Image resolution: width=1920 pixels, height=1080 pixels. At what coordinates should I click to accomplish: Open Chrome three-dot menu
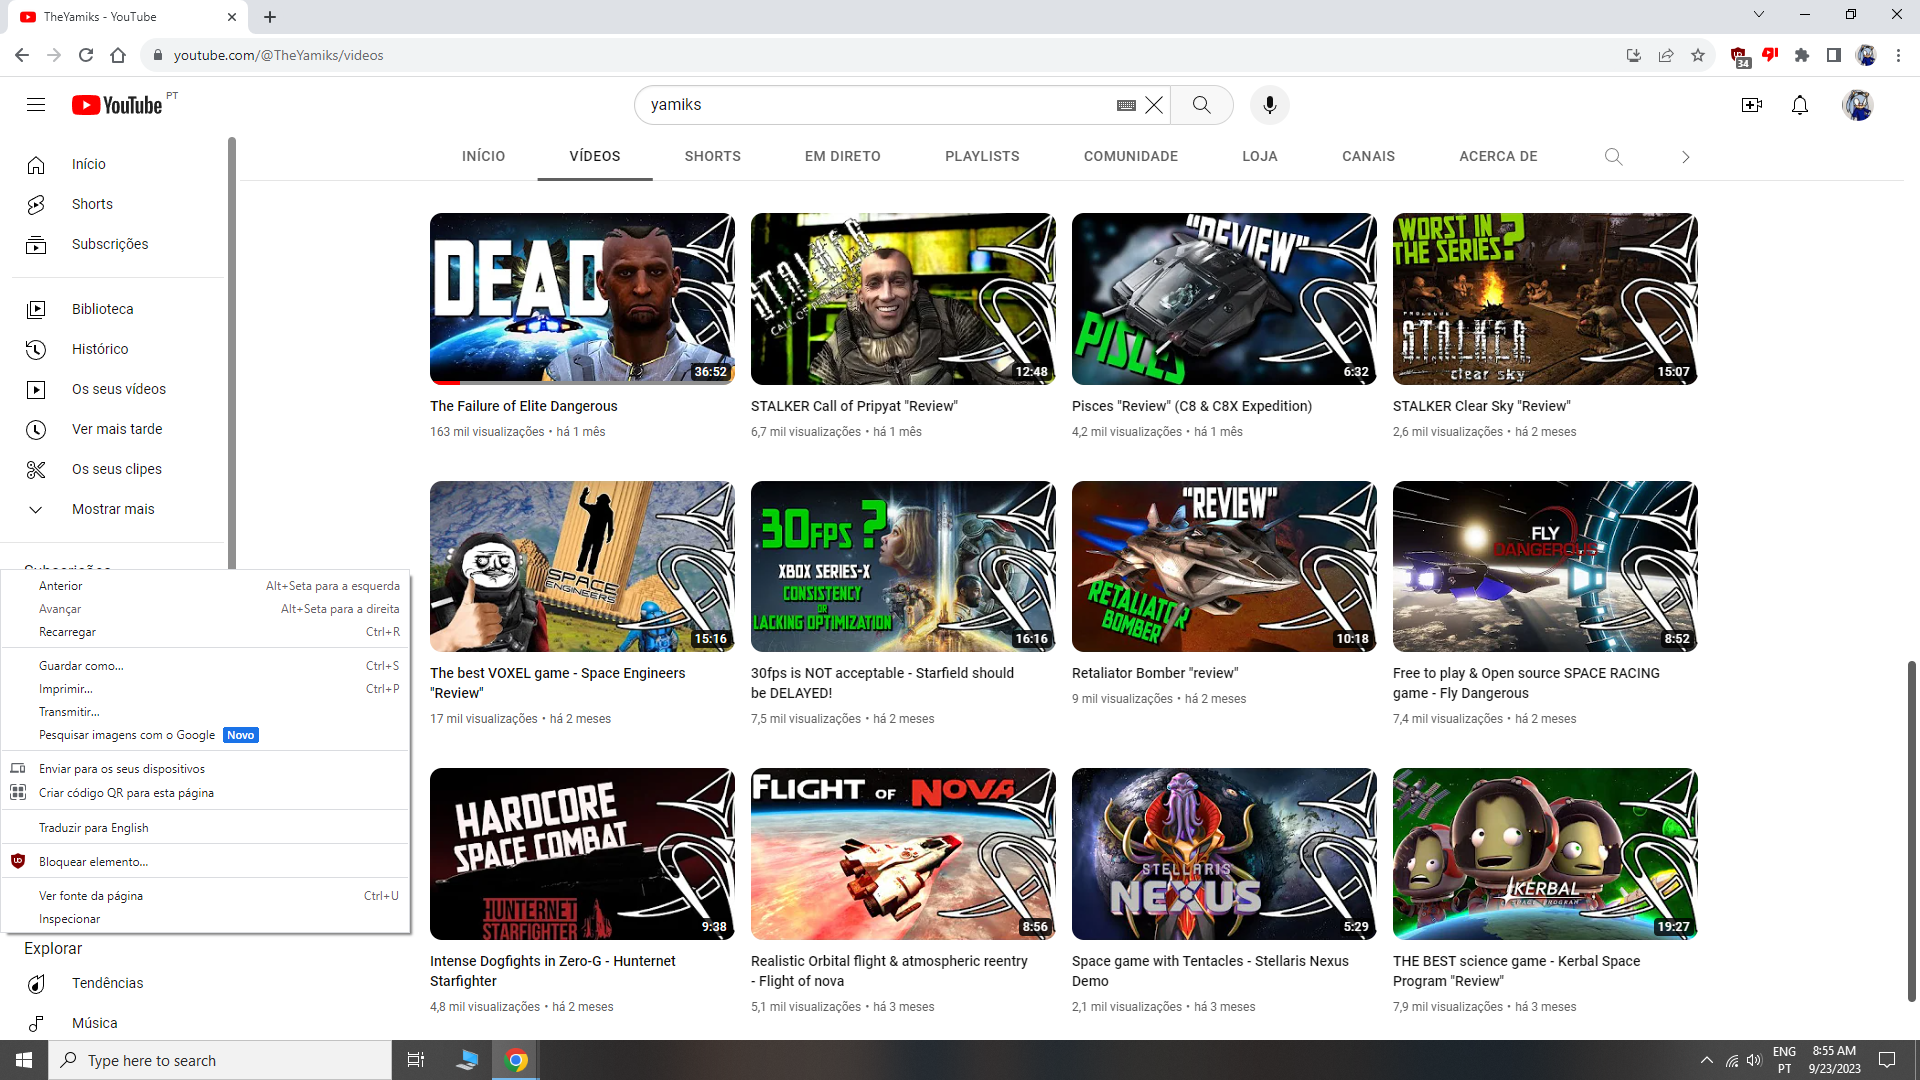click(1898, 55)
